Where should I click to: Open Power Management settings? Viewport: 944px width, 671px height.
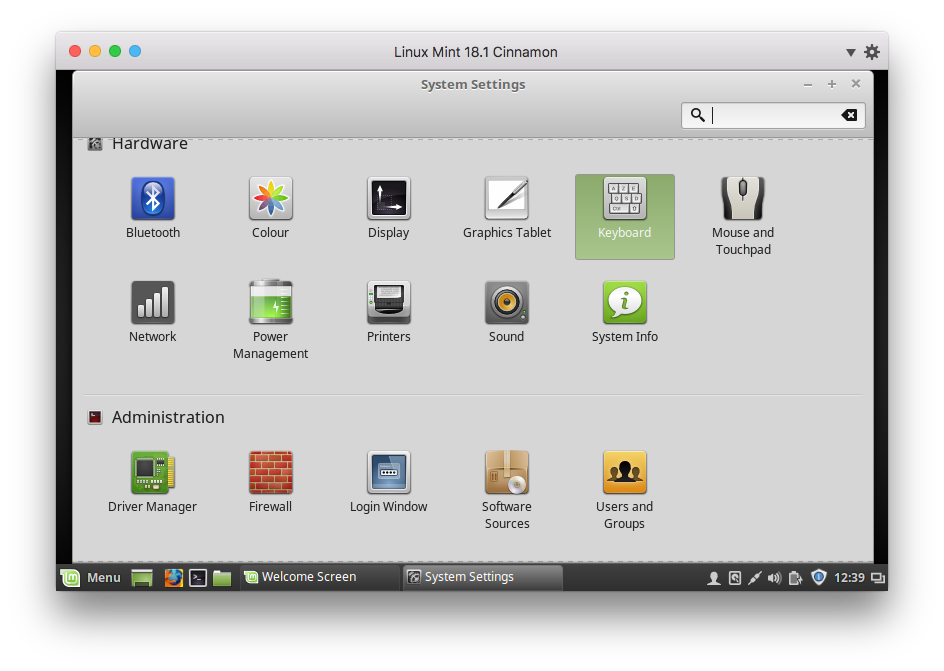(270, 320)
